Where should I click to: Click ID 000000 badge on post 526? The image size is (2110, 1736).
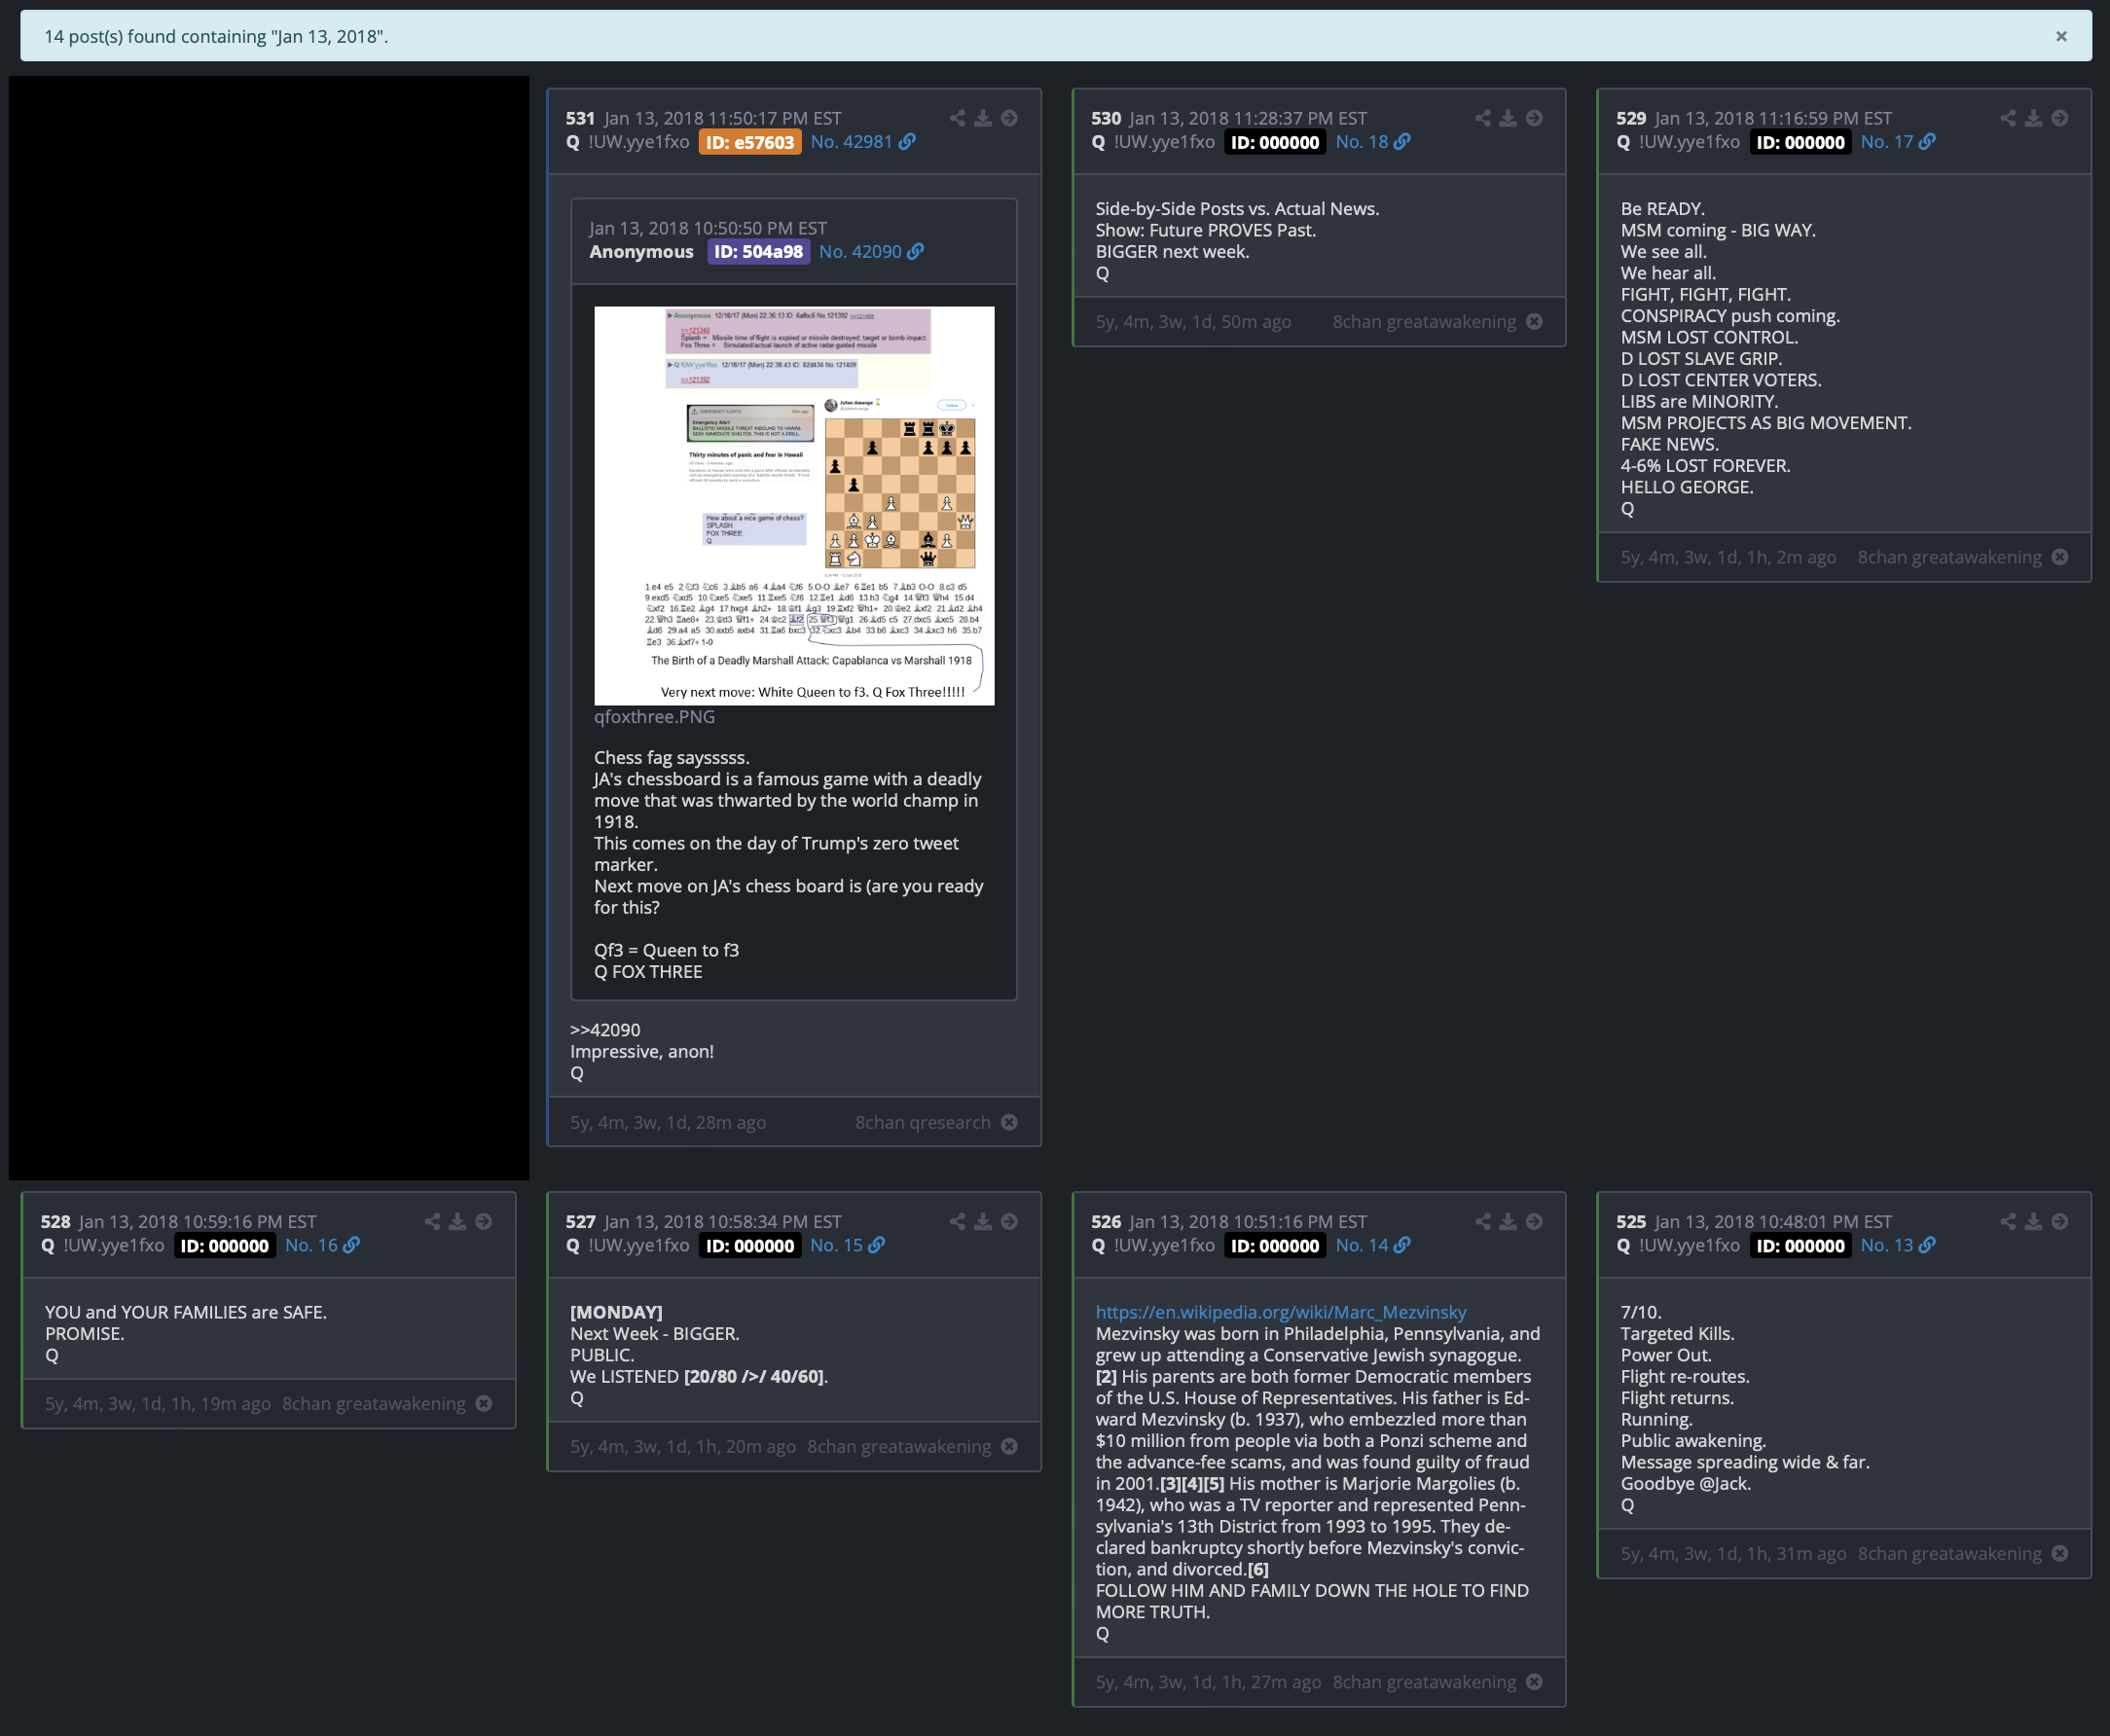(1274, 1245)
